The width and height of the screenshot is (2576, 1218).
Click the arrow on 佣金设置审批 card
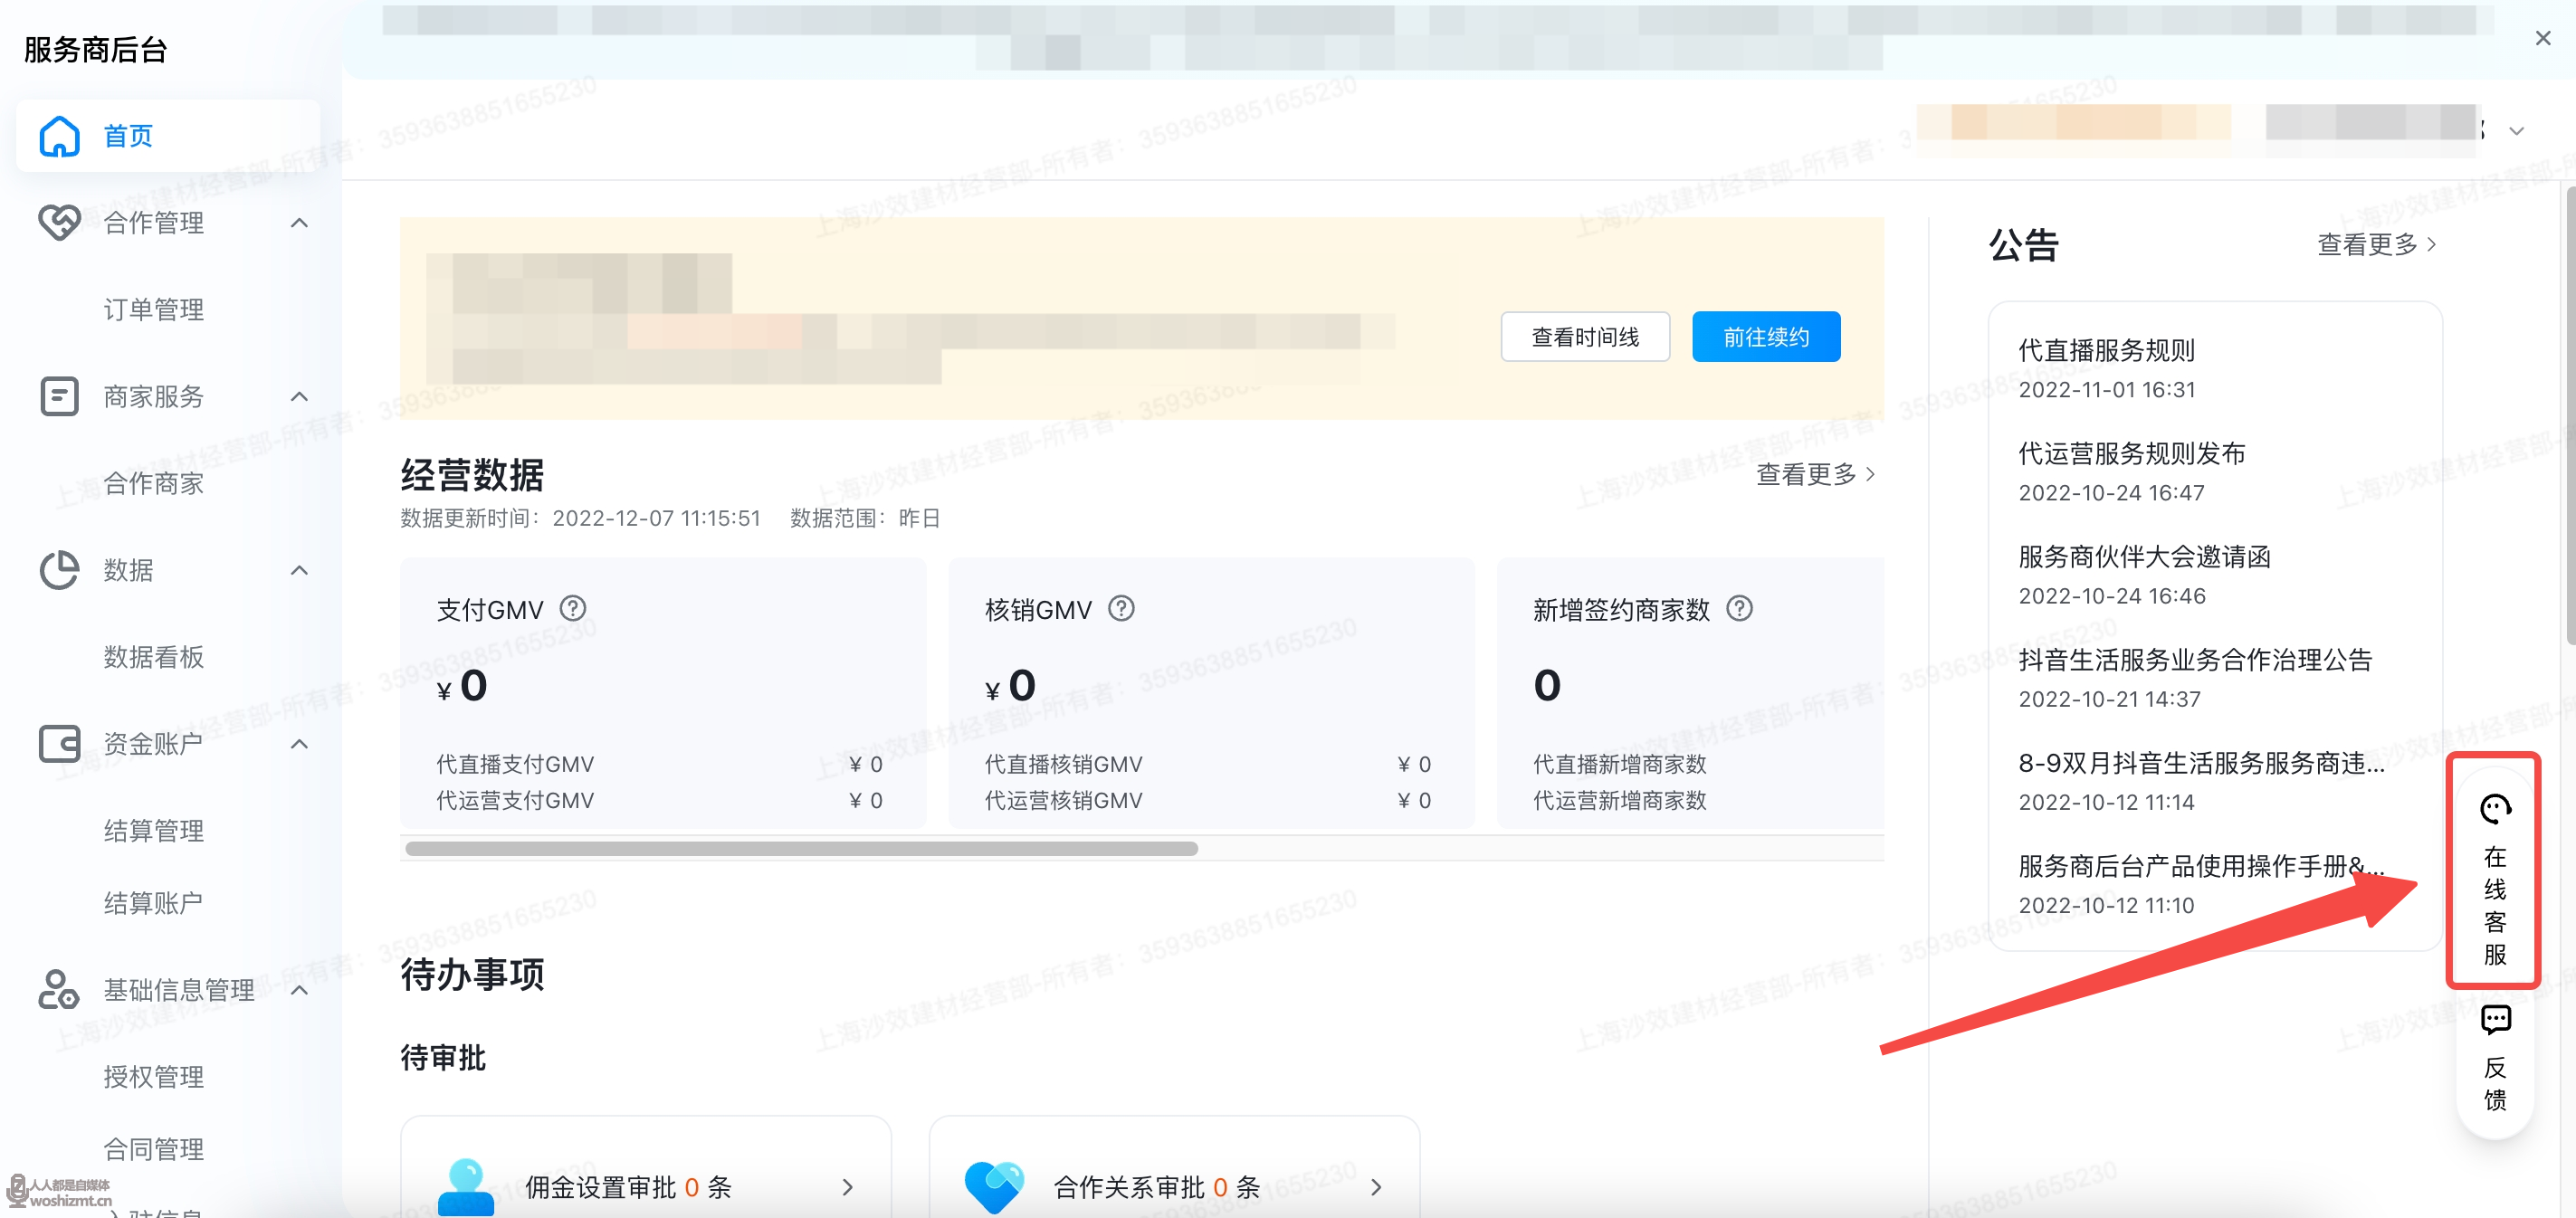pos(848,1187)
